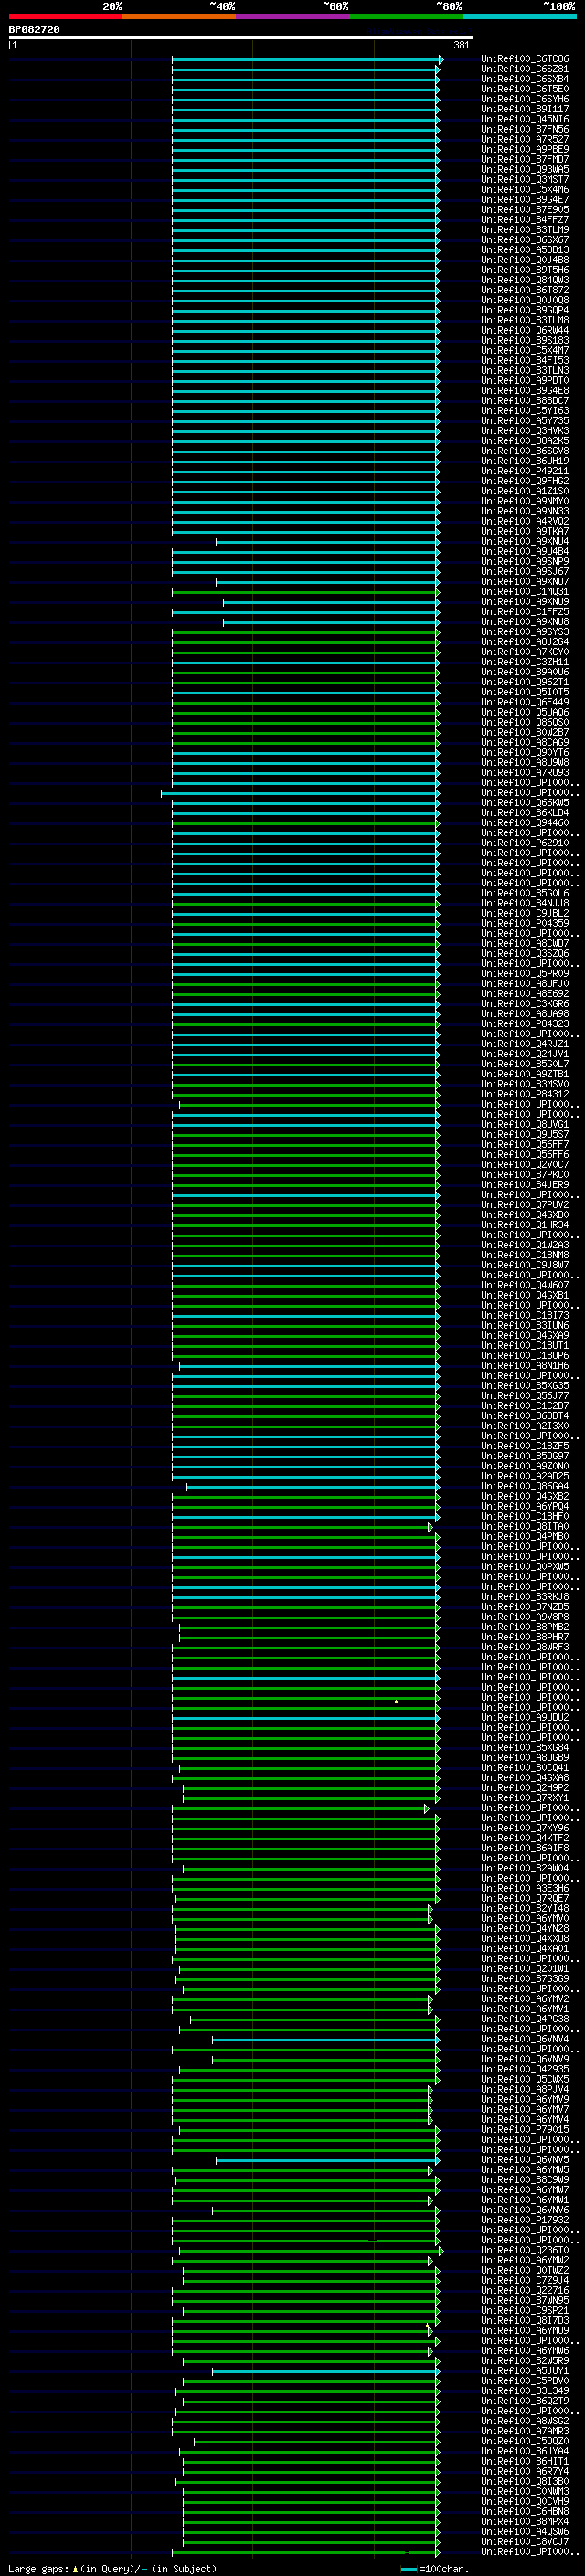Select hit label UniRef100_Q56FF7
The height and width of the screenshot is (2576, 585).
[525, 1144]
